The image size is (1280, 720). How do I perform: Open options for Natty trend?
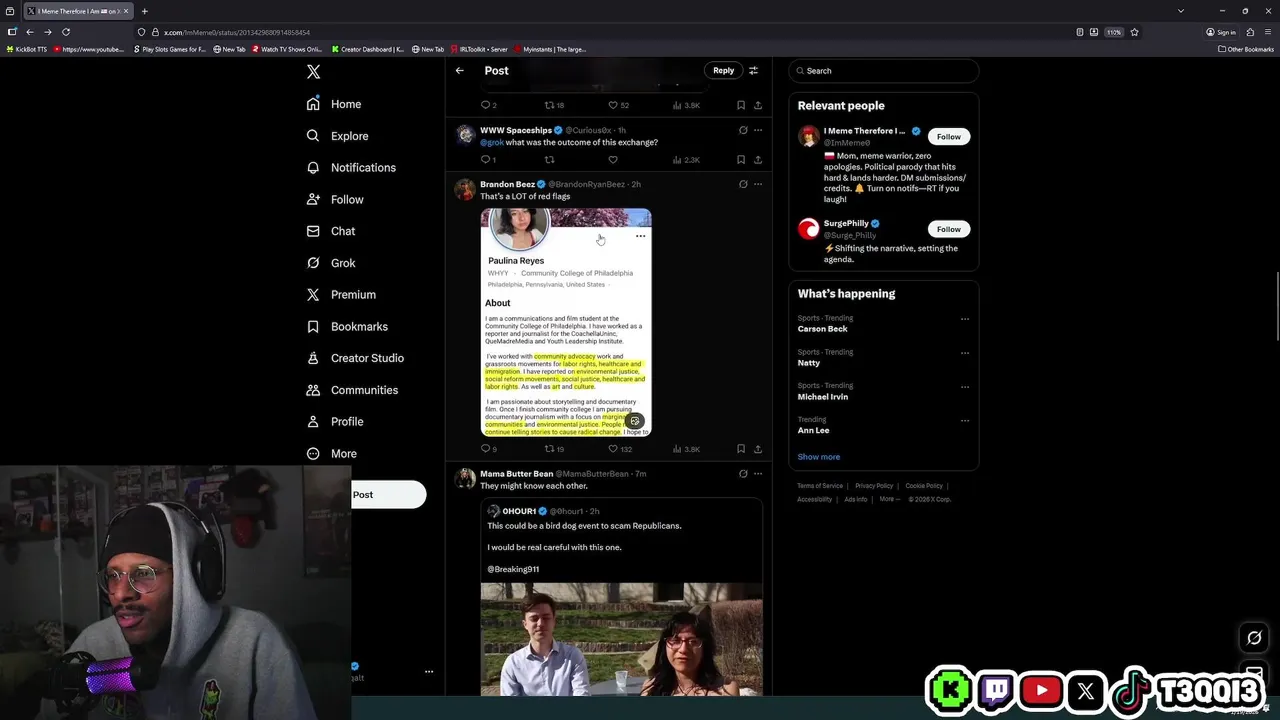(x=965, y=353)
